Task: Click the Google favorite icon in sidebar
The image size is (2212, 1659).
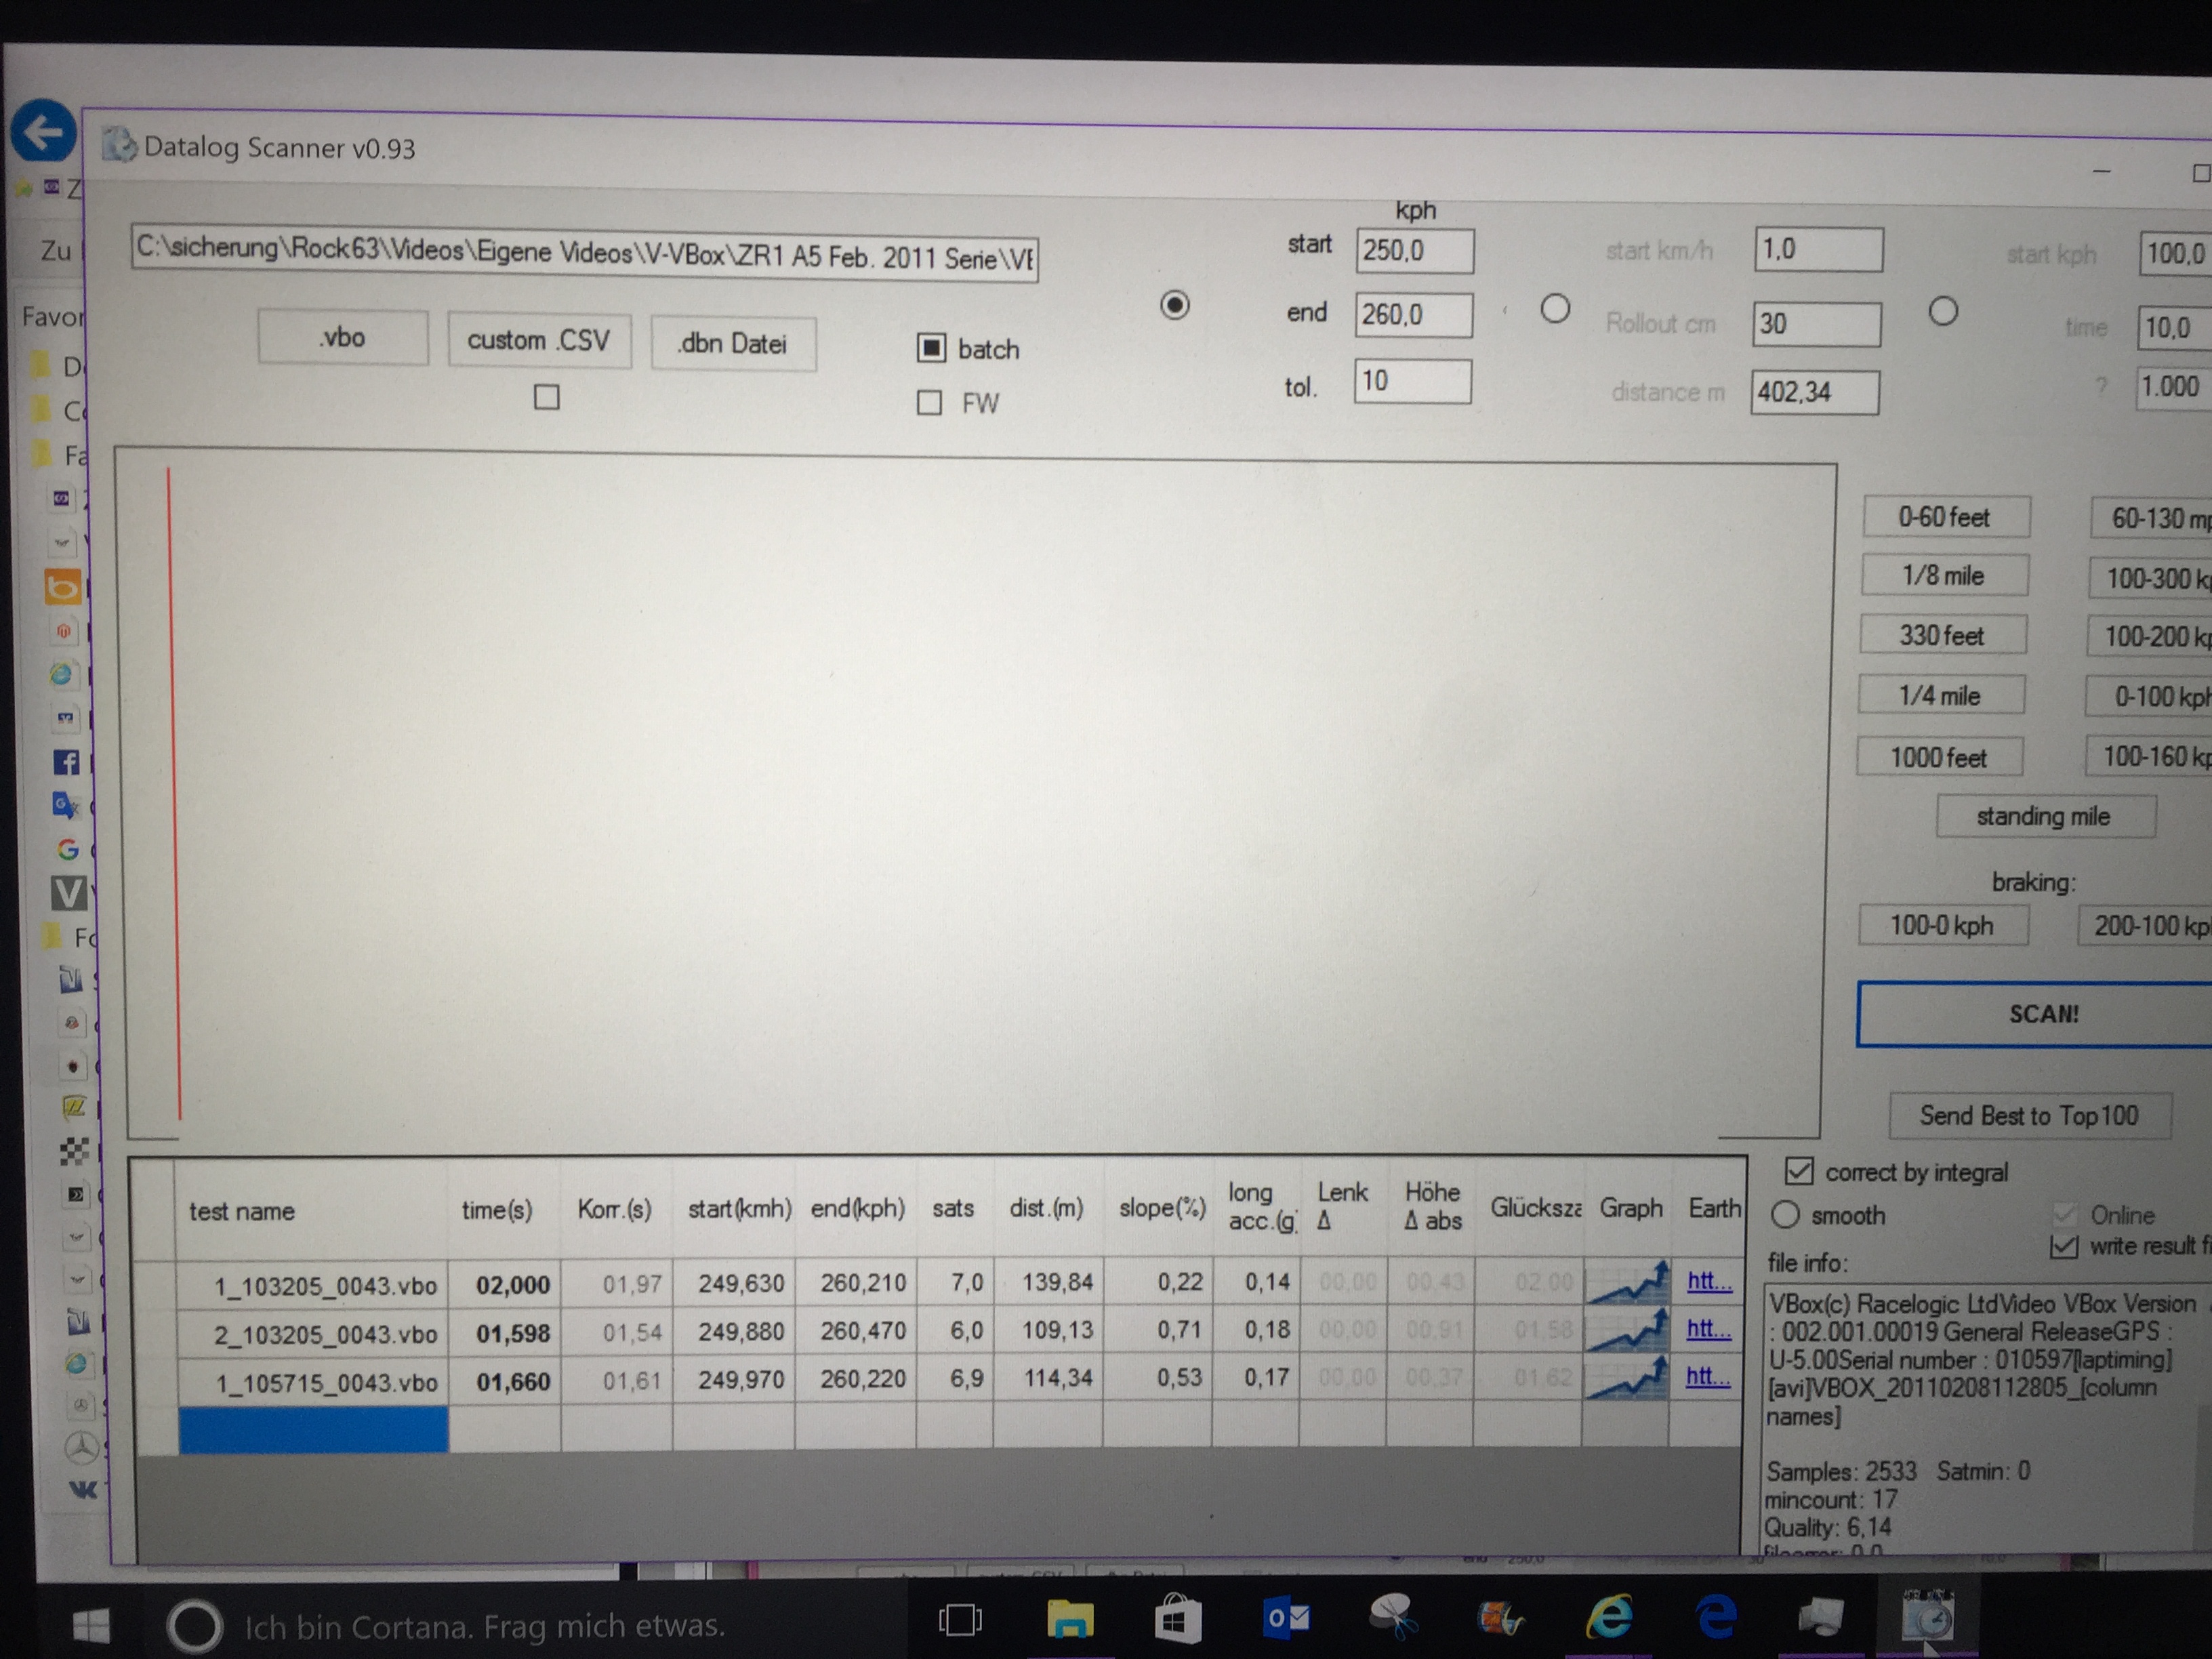Action: pyautogui.click(x=67, y=849)
